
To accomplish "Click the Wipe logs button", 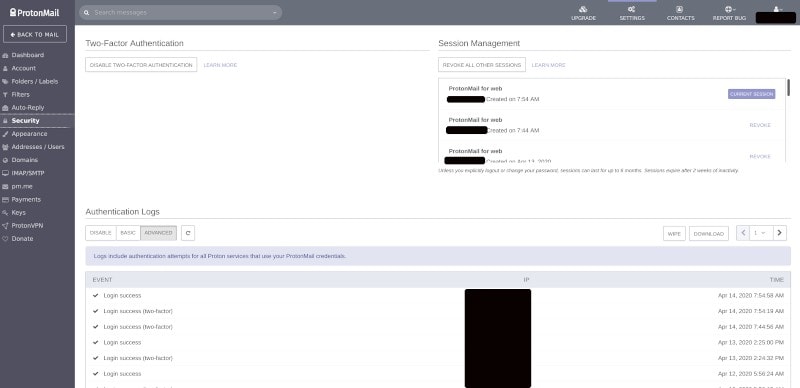I will [674, 233].
